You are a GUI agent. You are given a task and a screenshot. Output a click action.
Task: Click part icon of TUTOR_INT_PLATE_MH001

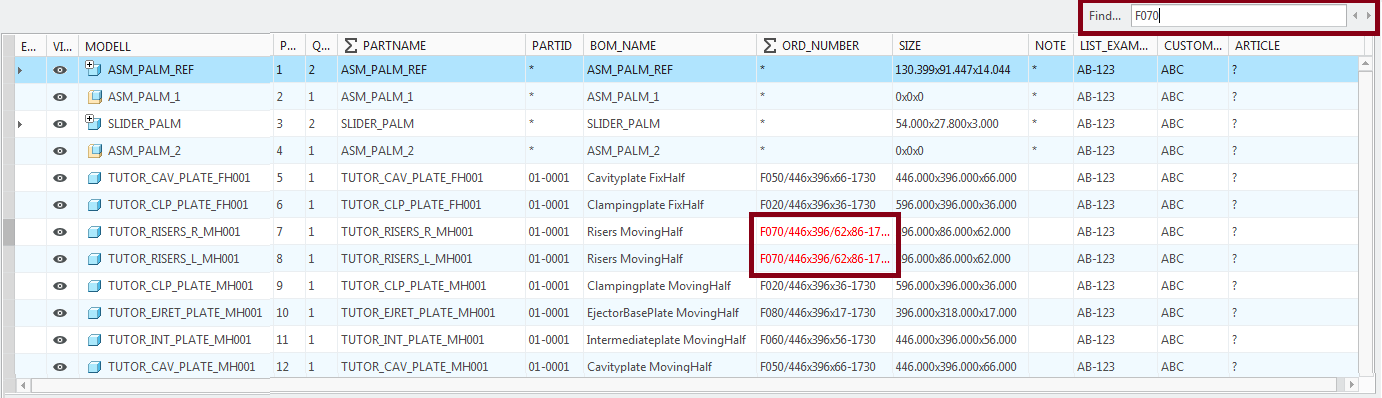[x=95, y=340]
